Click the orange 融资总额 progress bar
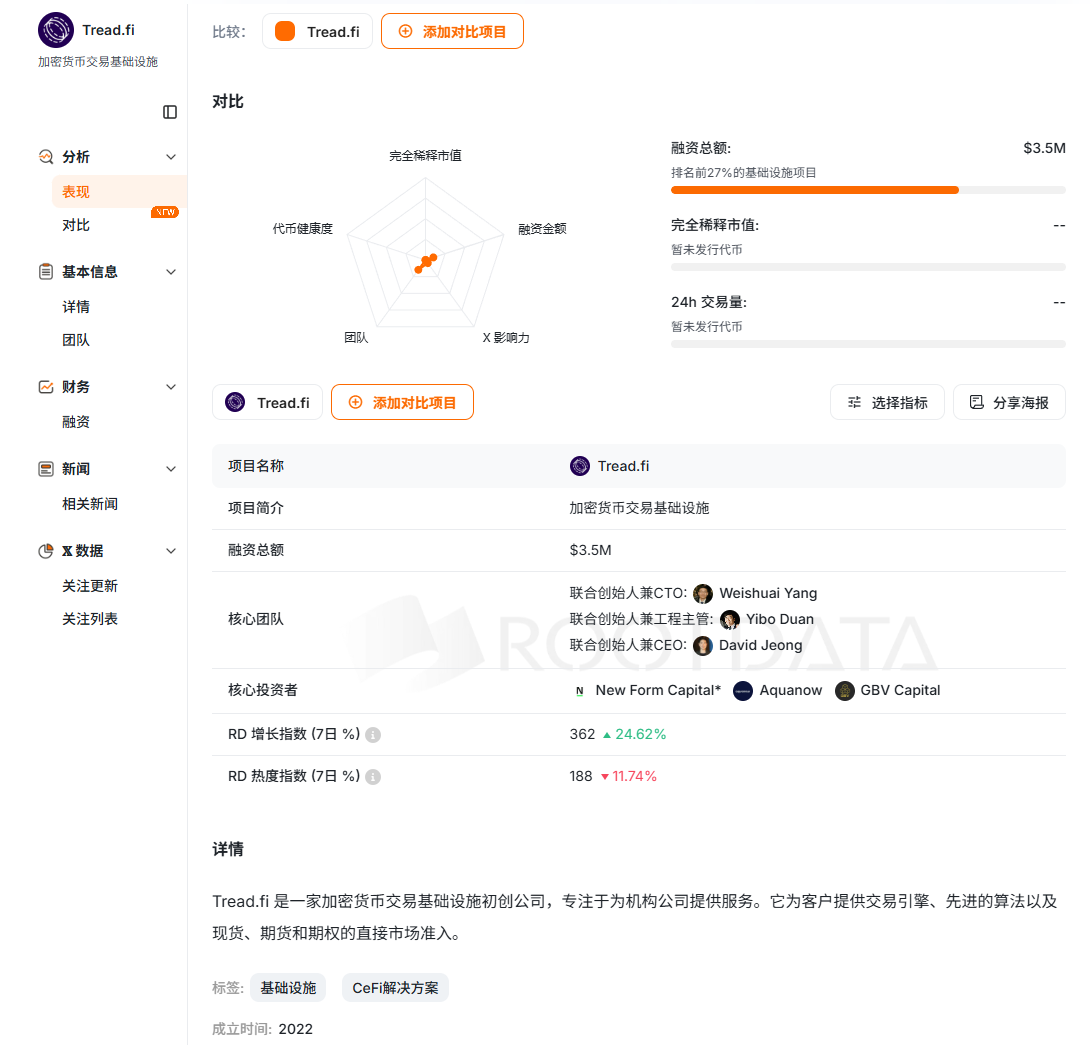Viewport: 1090px width, 1045px height. (814, 190)
